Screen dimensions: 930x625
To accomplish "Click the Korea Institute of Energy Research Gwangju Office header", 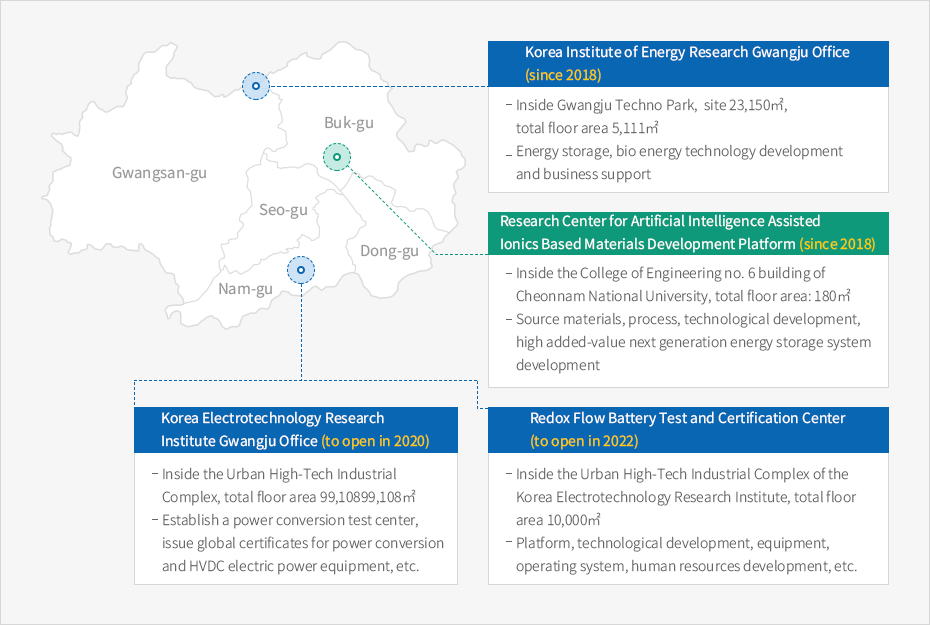I will [x=688, y=64].
